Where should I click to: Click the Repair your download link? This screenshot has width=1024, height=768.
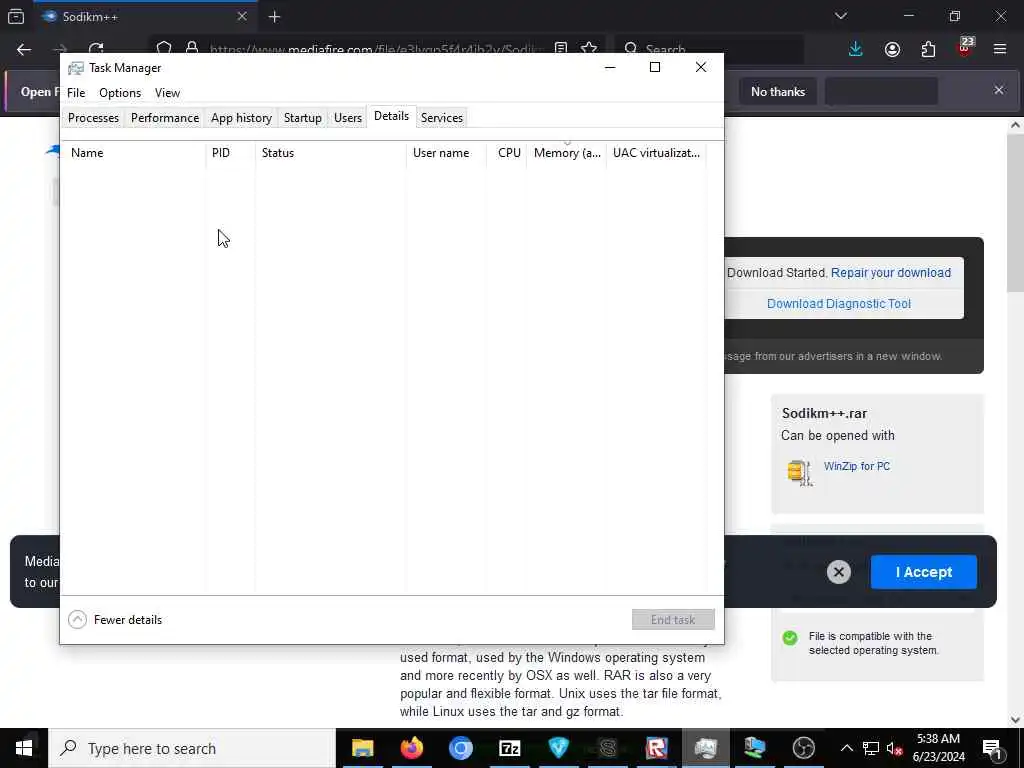[x=891, y=273]
